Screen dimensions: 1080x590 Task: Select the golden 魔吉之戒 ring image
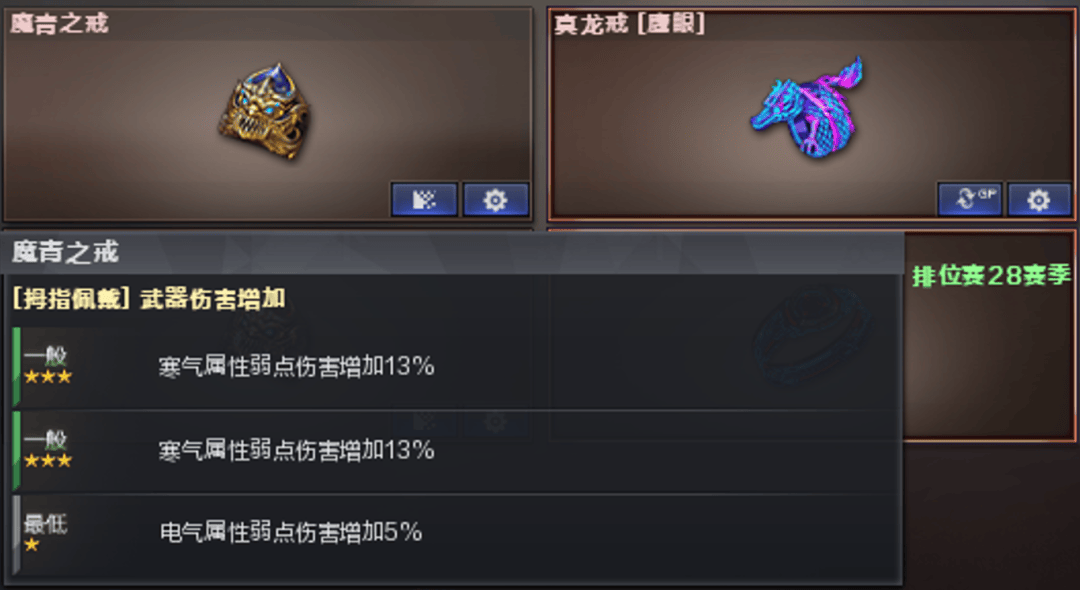pos(264,112)
